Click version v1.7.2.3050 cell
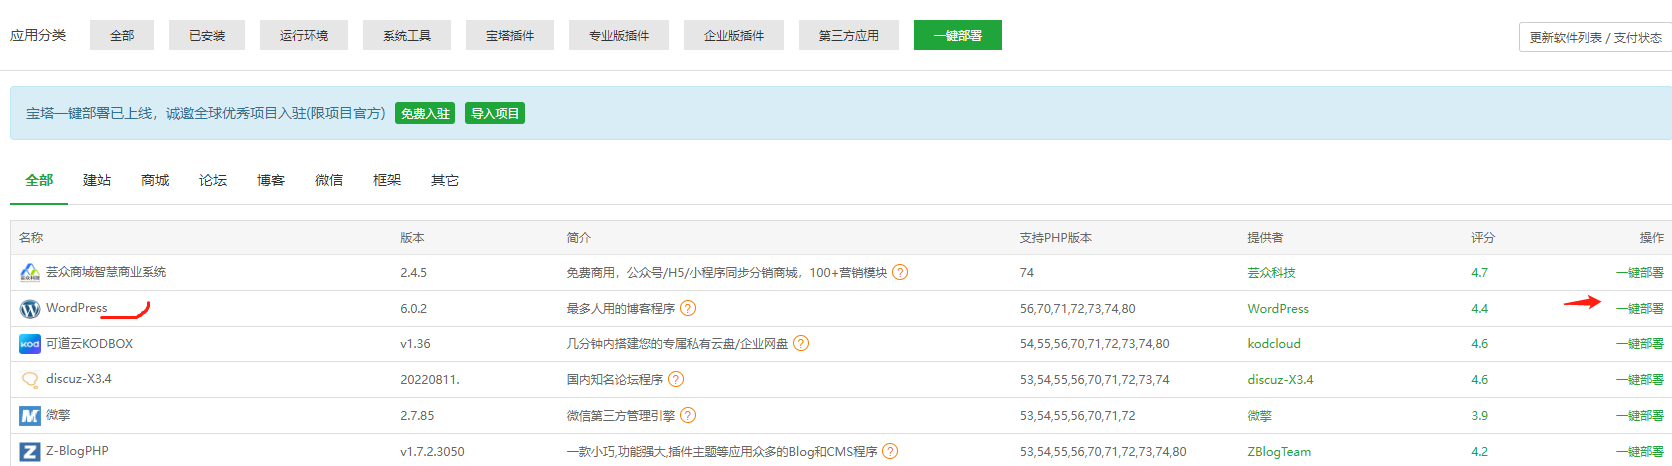This screenshot has height=466, width=1672. (x=432, y=451)
